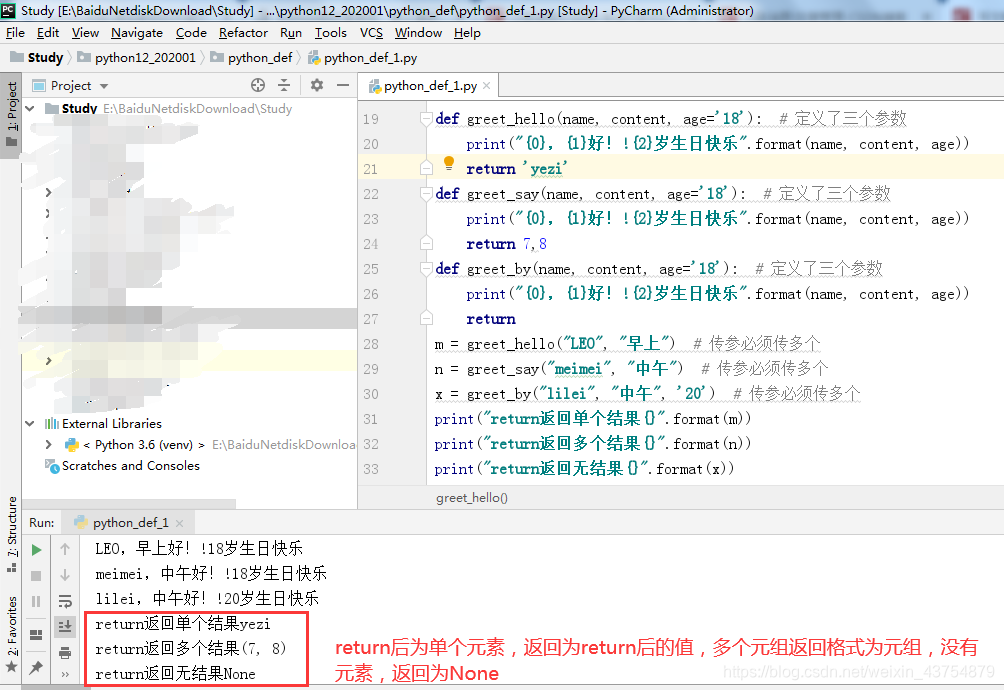
Task: Open Project panel settings gear
Action: [317, 85]
